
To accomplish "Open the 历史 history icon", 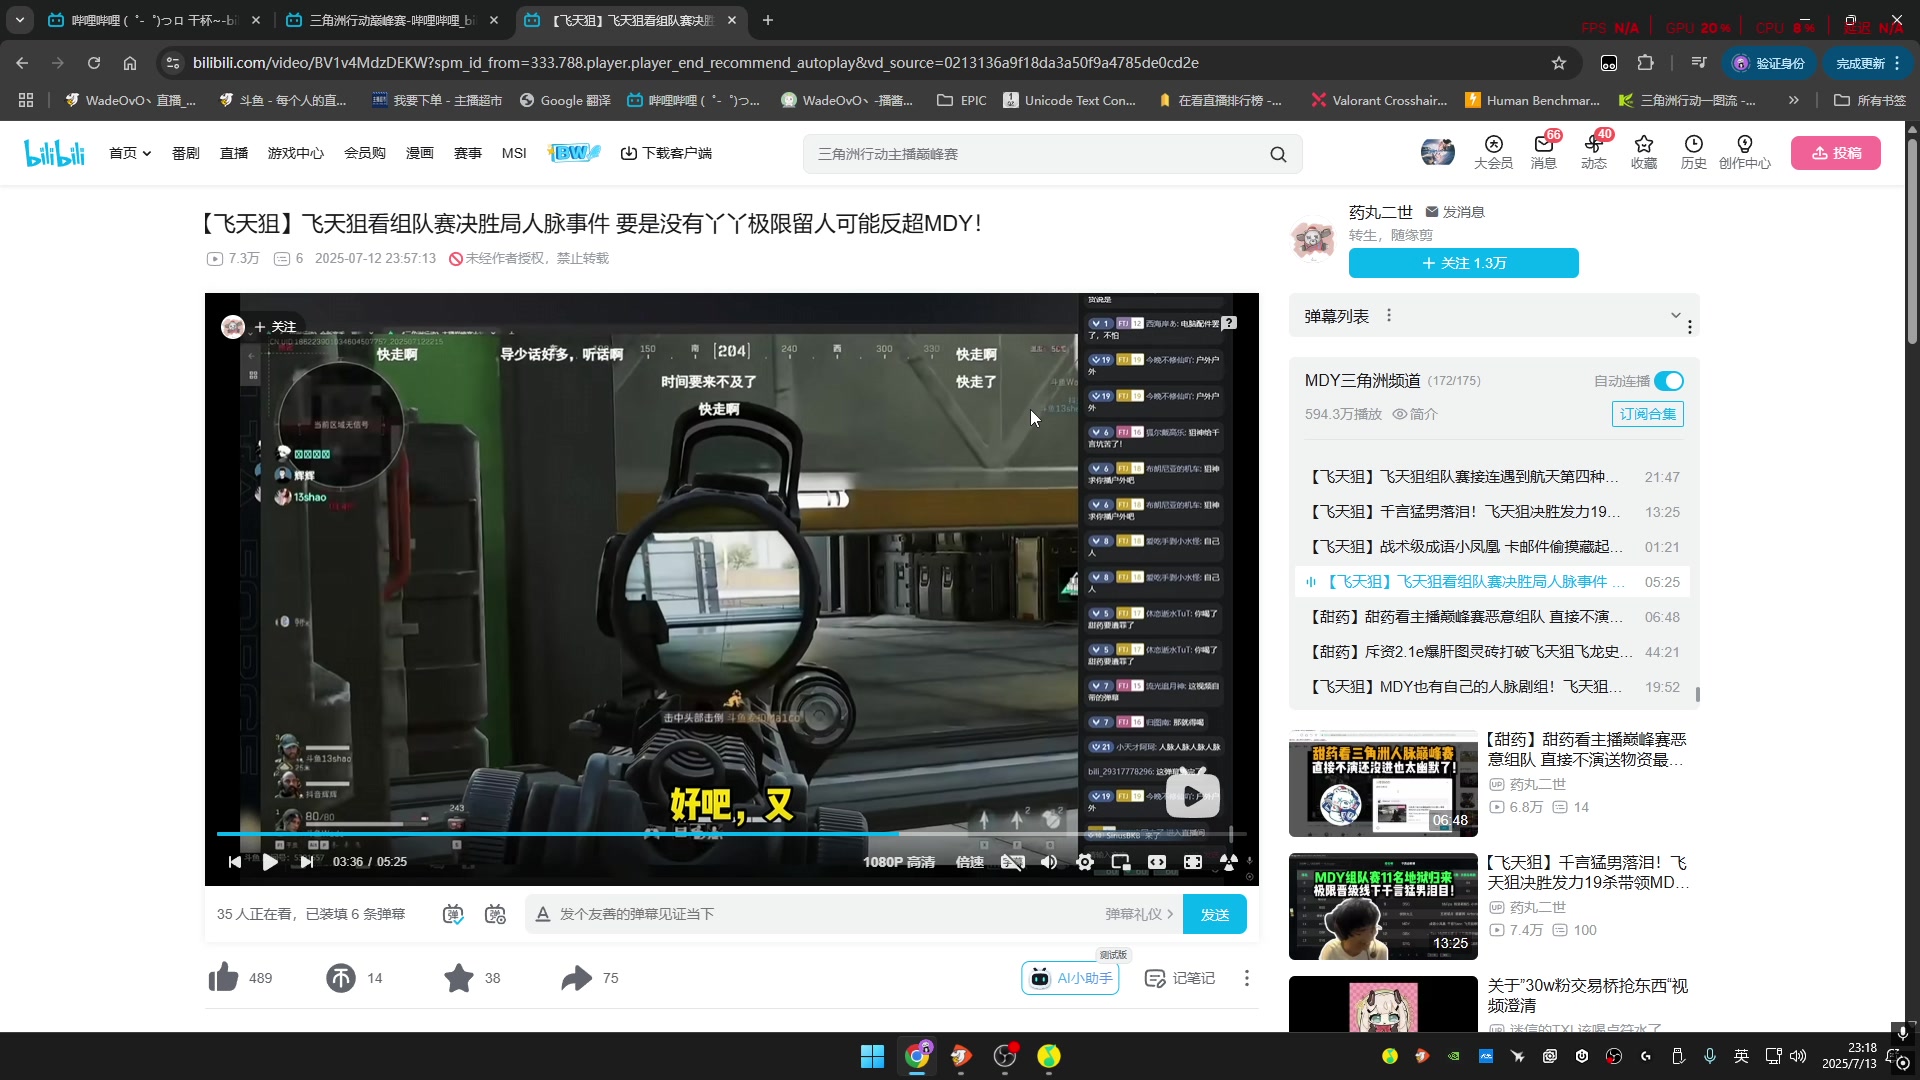I will tap(1693, 152).
